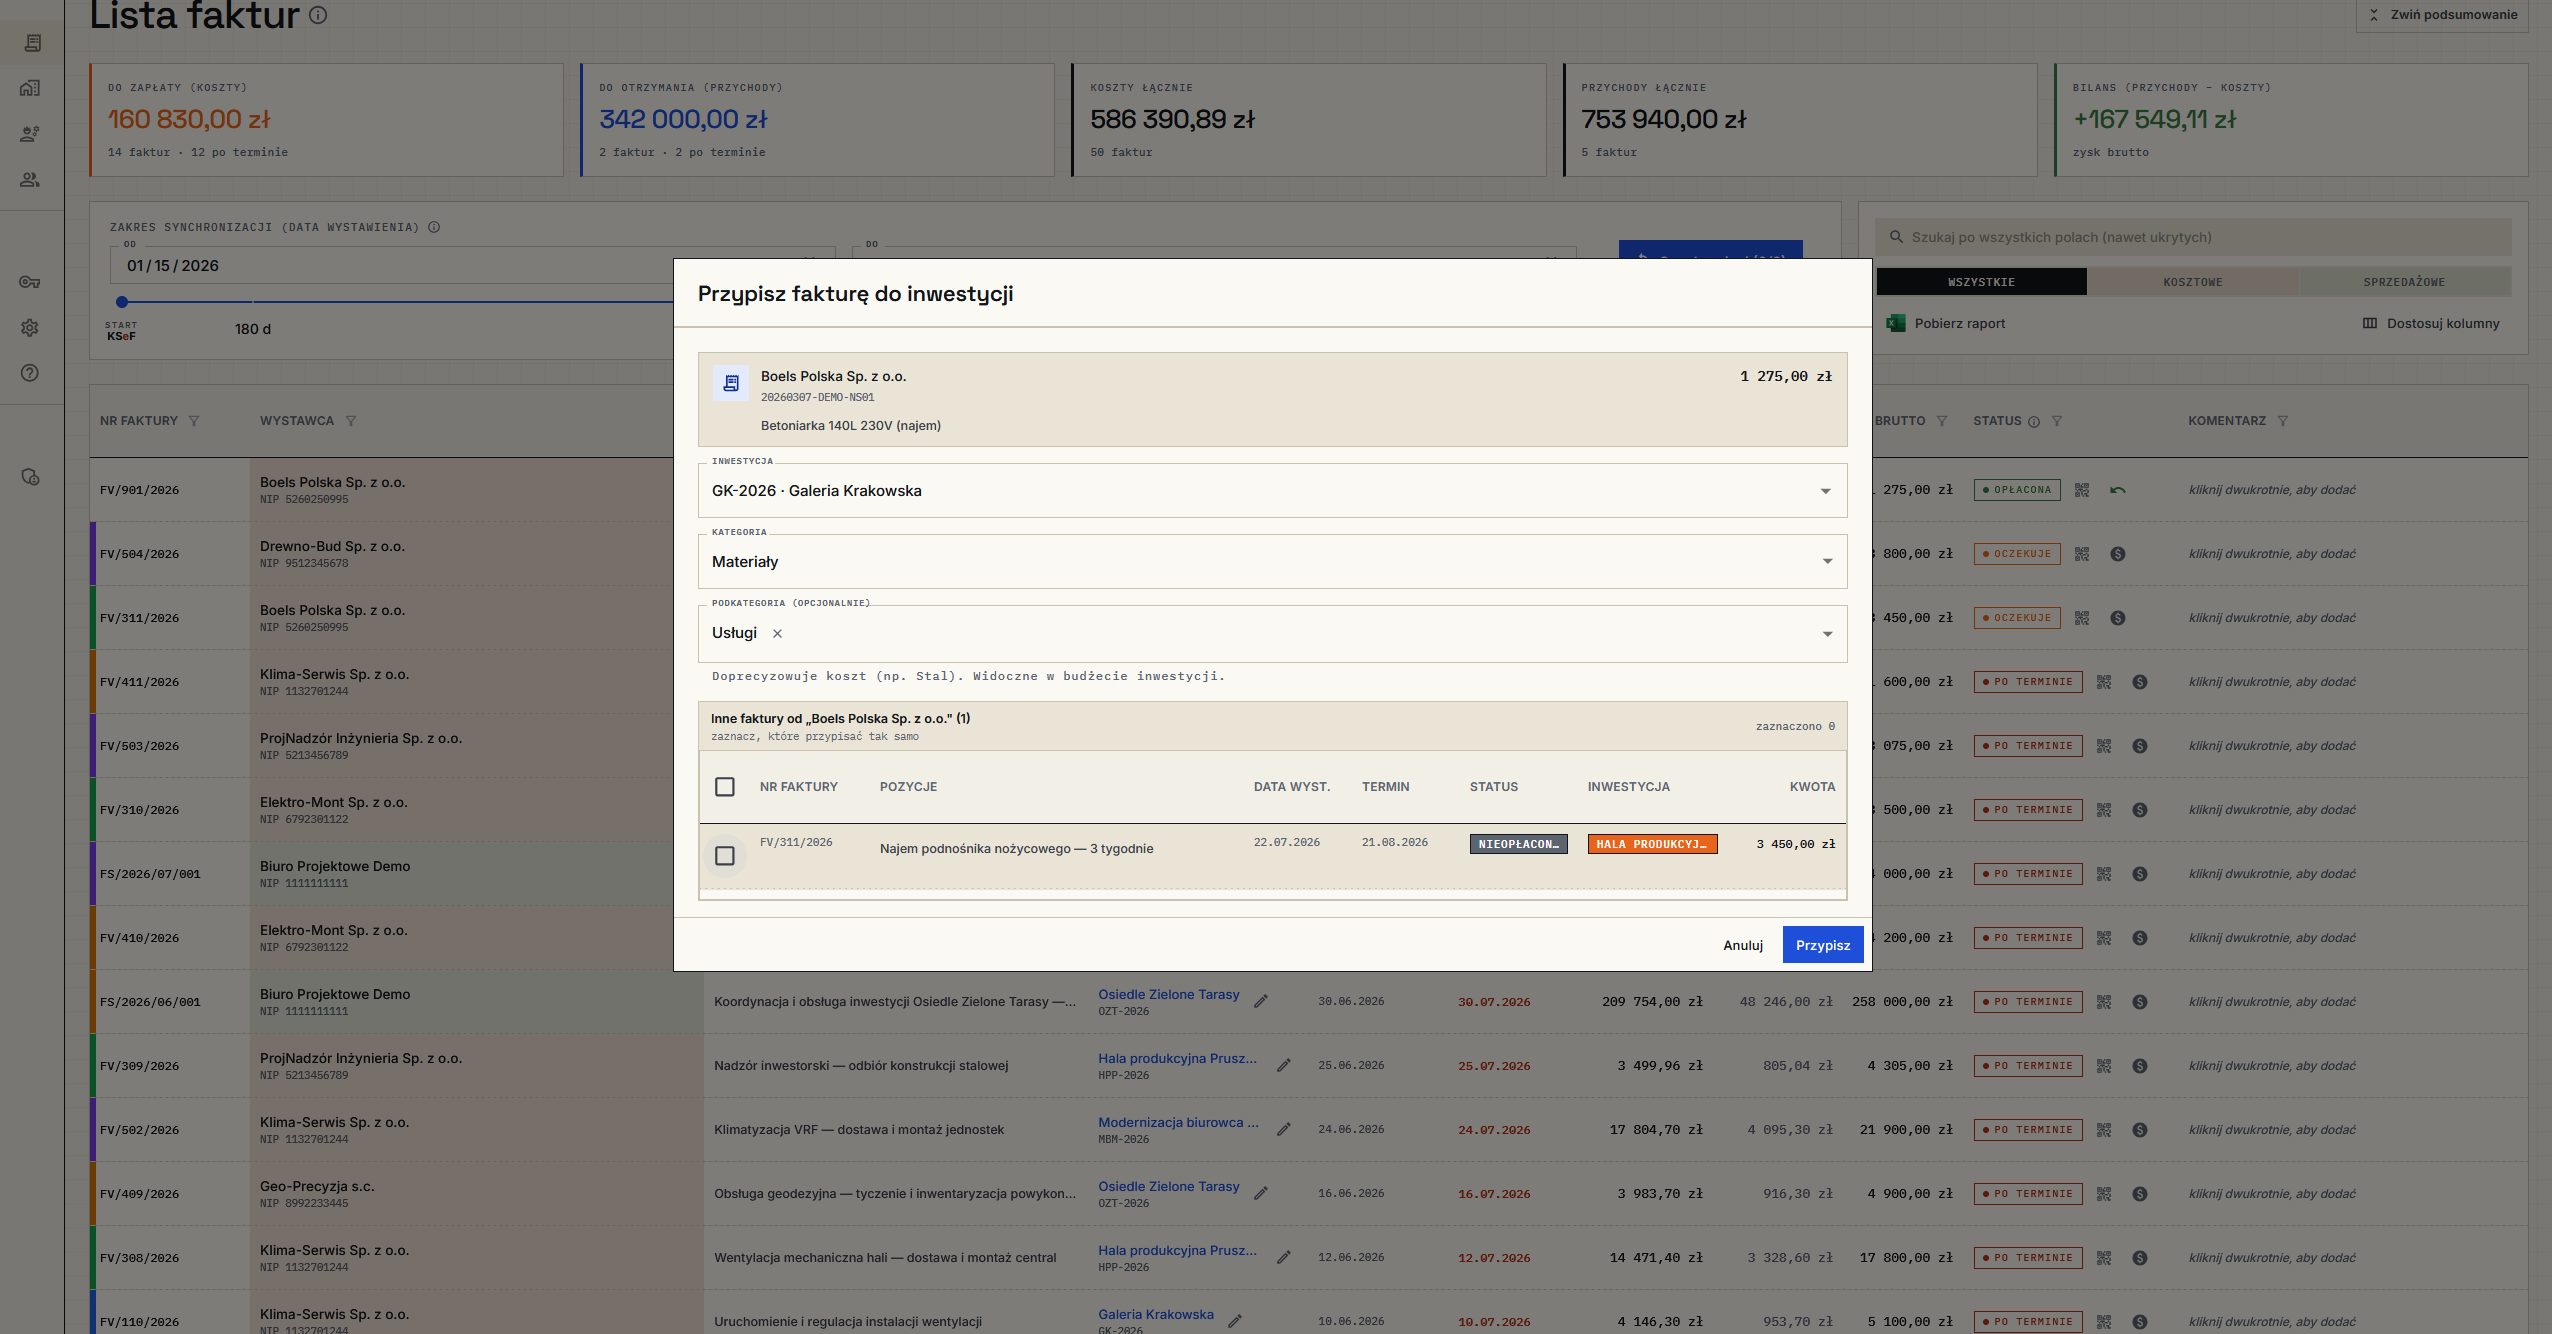
Task: Open the settings gear in sidebar
Action: click(x=30, y=328)
